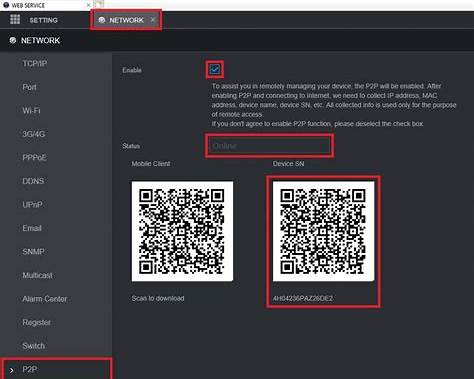474x379 pixels.
Task: Open Email settings
Action: click(32, 228)
